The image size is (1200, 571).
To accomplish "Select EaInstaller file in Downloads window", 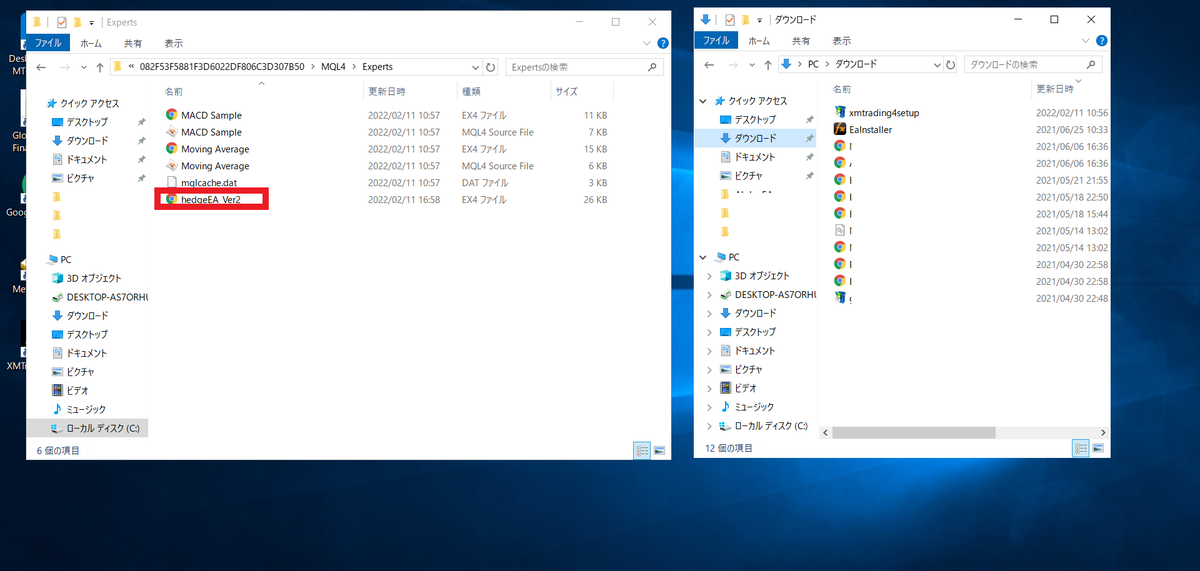I will tap(870, 129).
